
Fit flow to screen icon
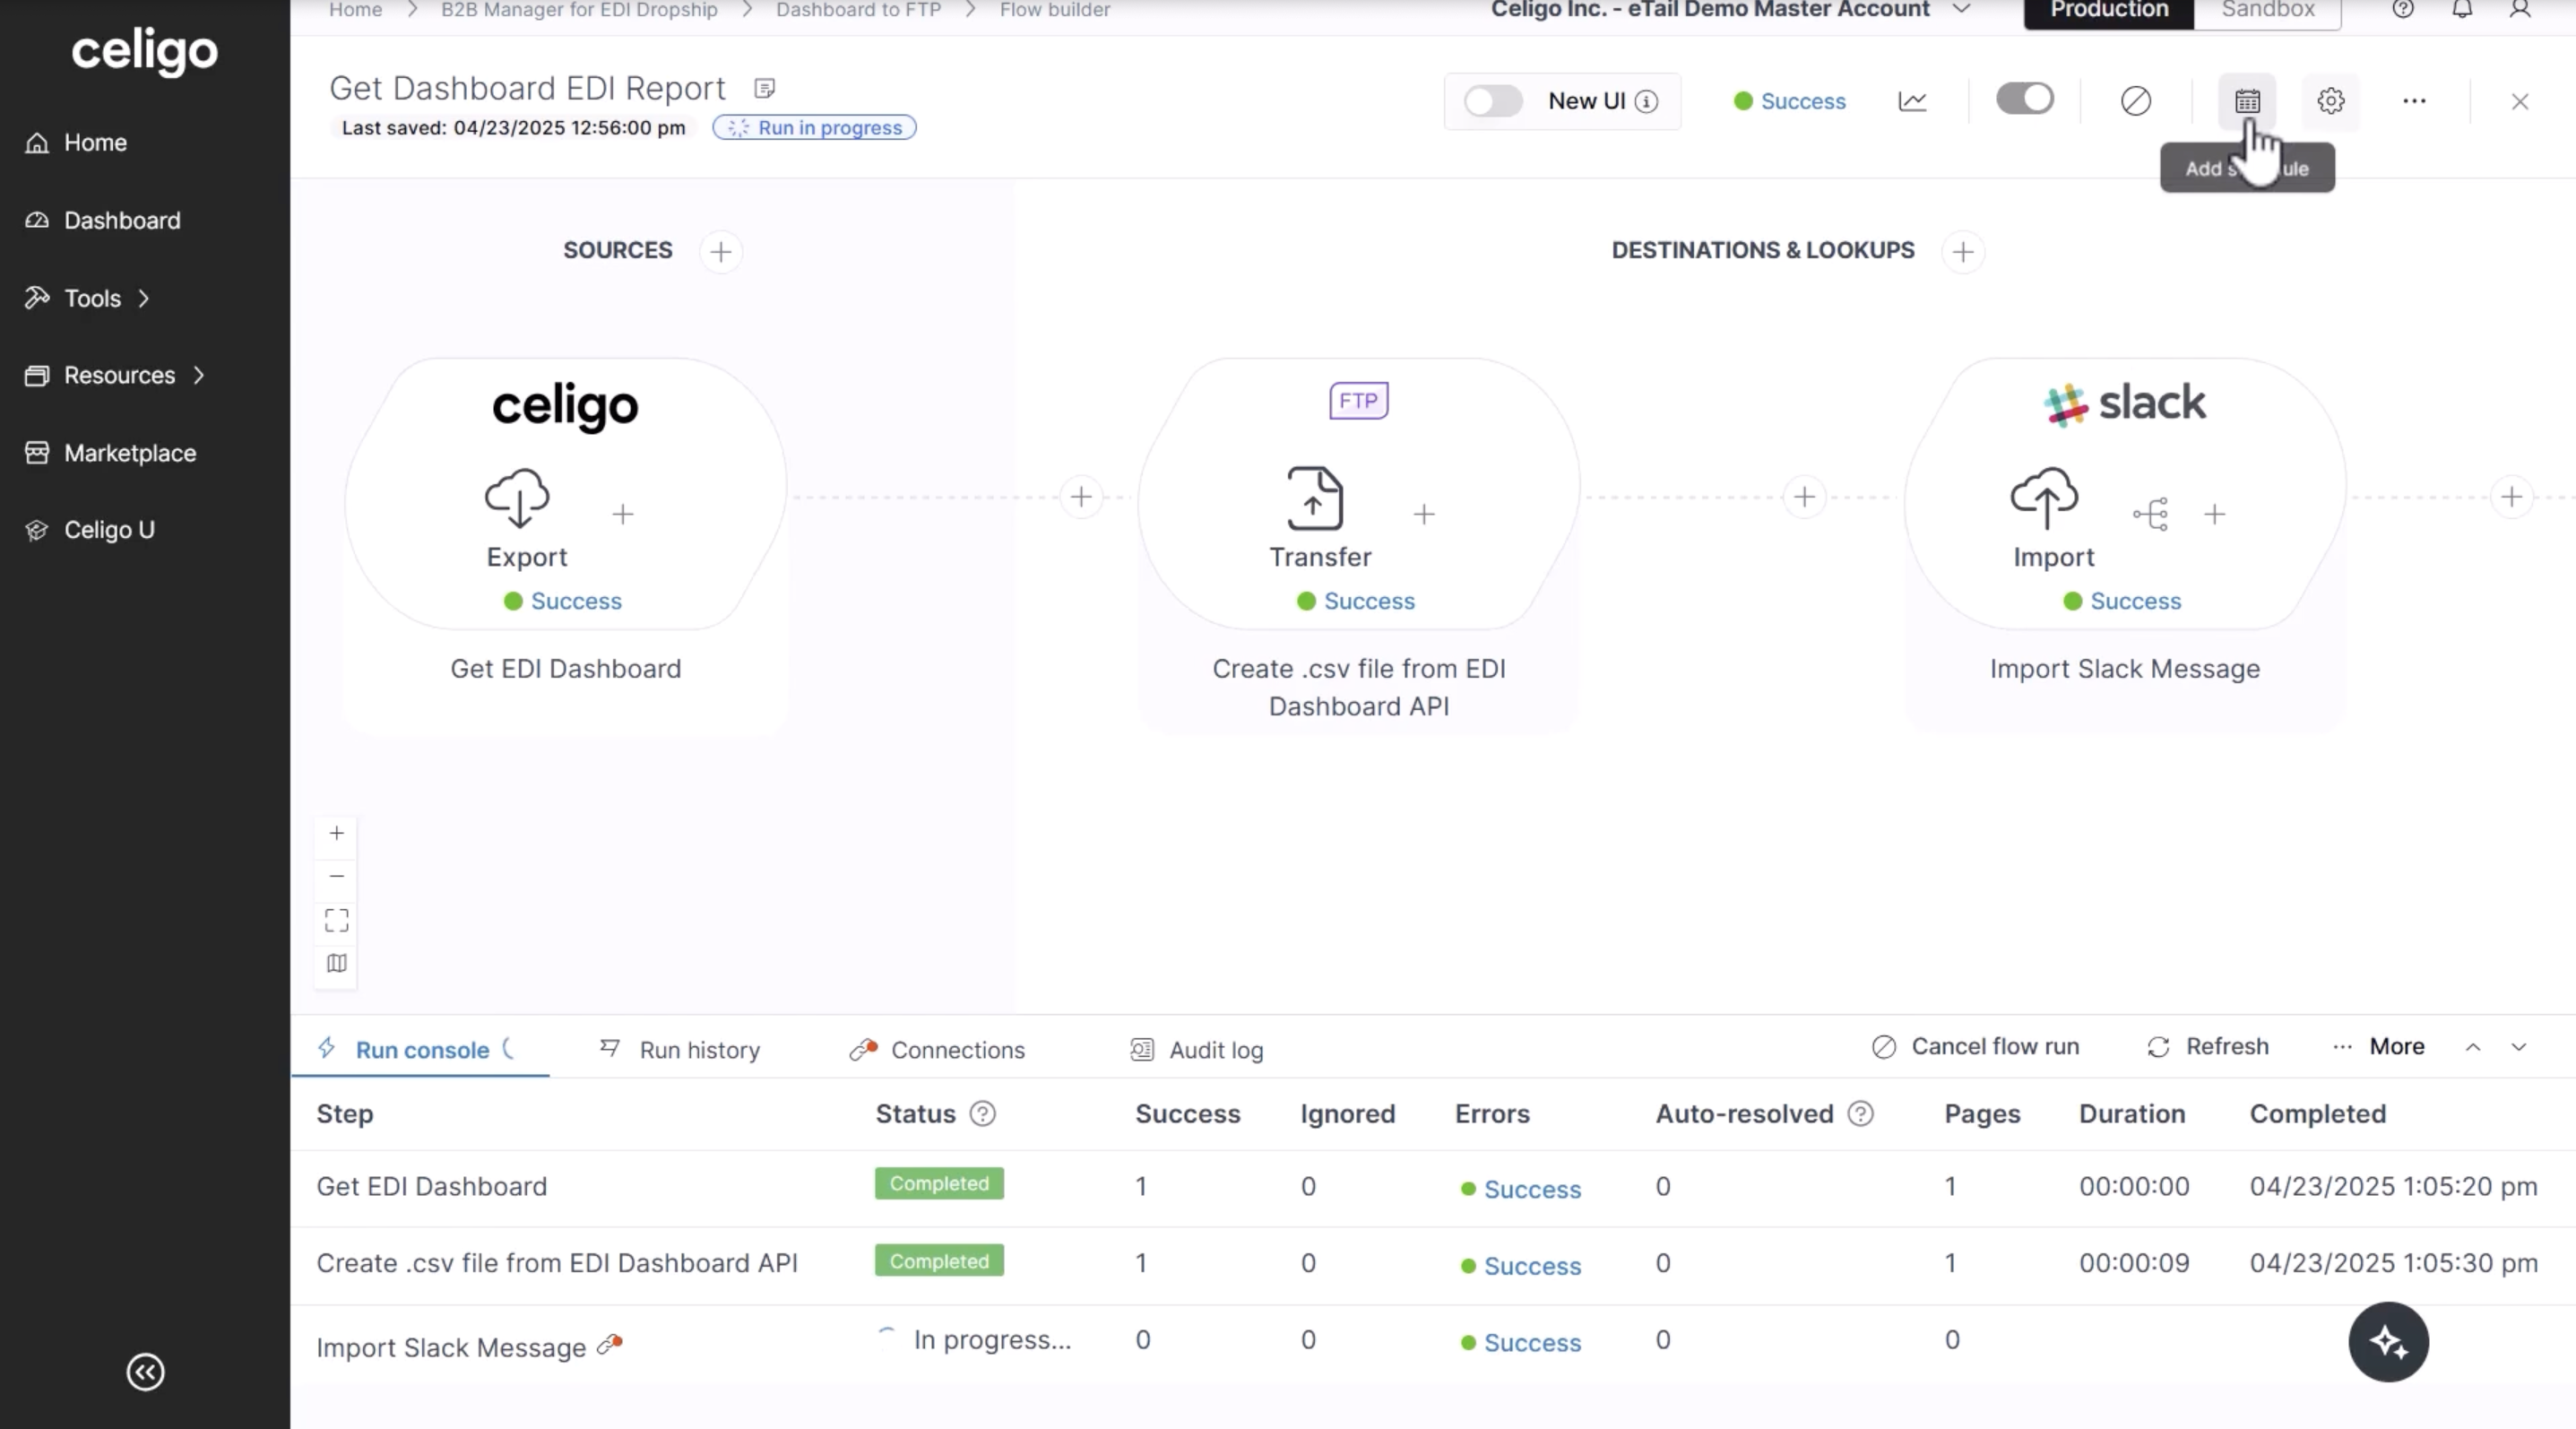tap(337, 920)
